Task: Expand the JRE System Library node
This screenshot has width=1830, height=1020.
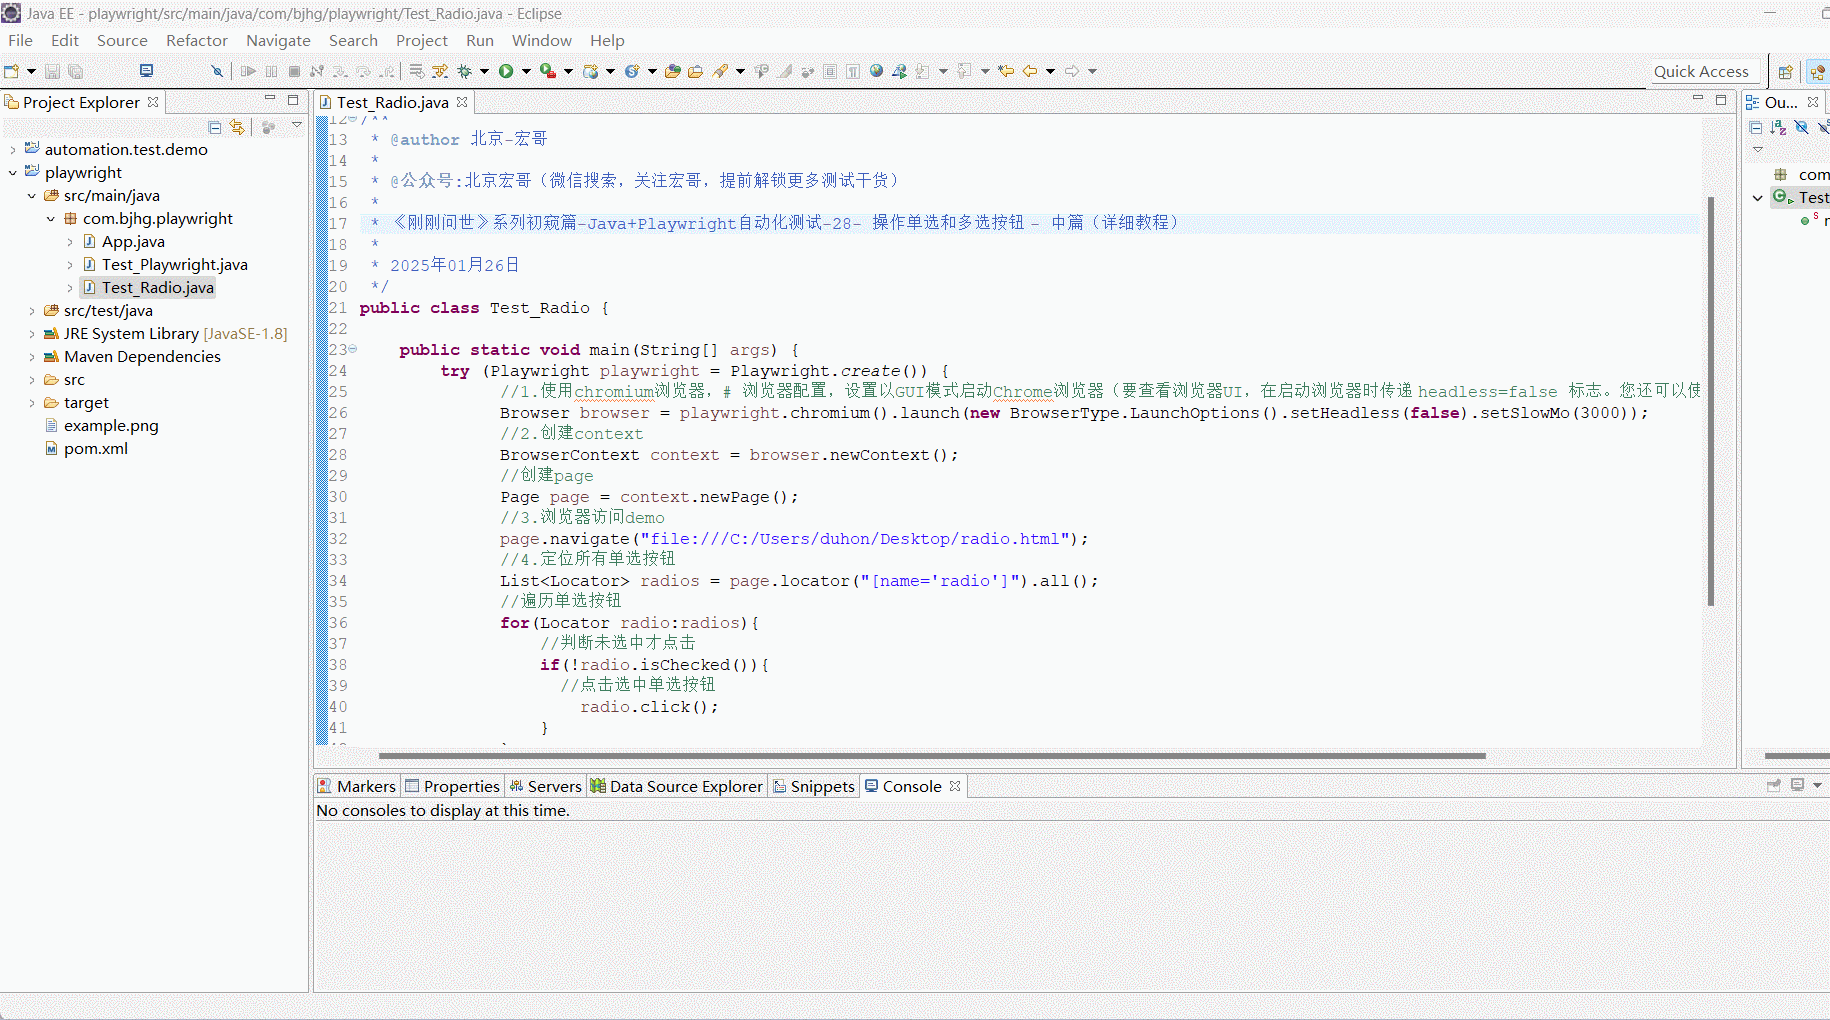Action: (x=31, y=334)
